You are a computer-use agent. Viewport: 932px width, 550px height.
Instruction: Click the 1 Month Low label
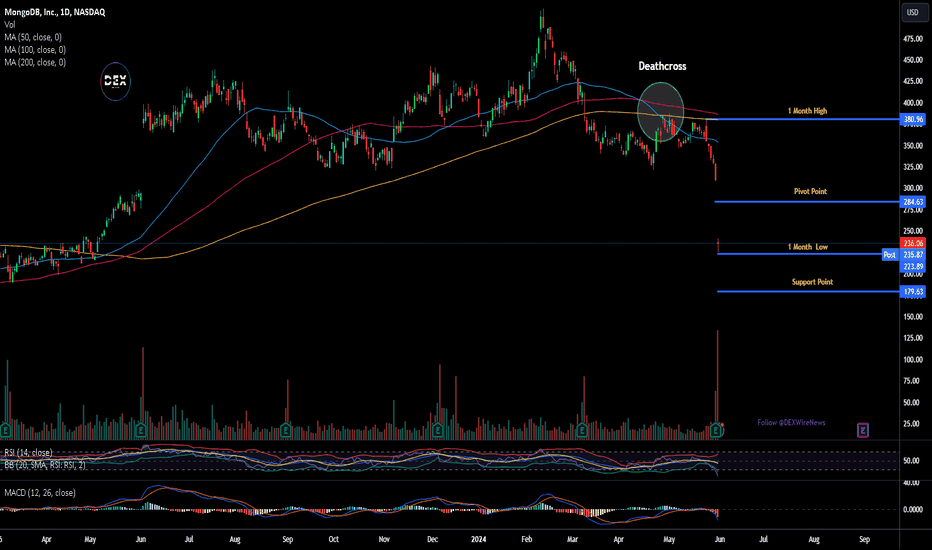tap(808, 247)
